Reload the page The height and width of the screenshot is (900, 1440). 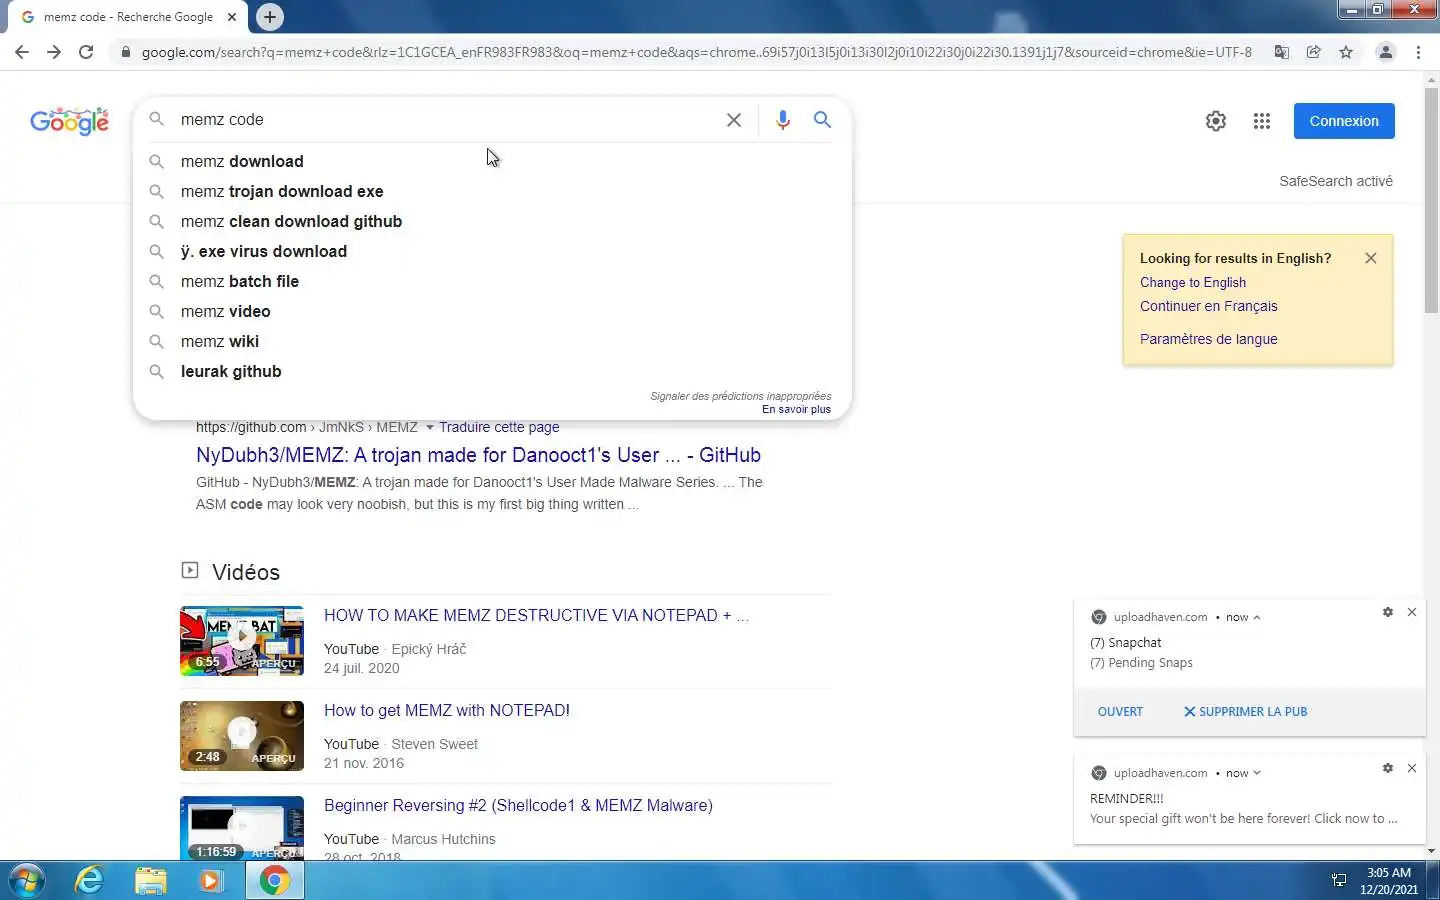click(x=86, y=52)
